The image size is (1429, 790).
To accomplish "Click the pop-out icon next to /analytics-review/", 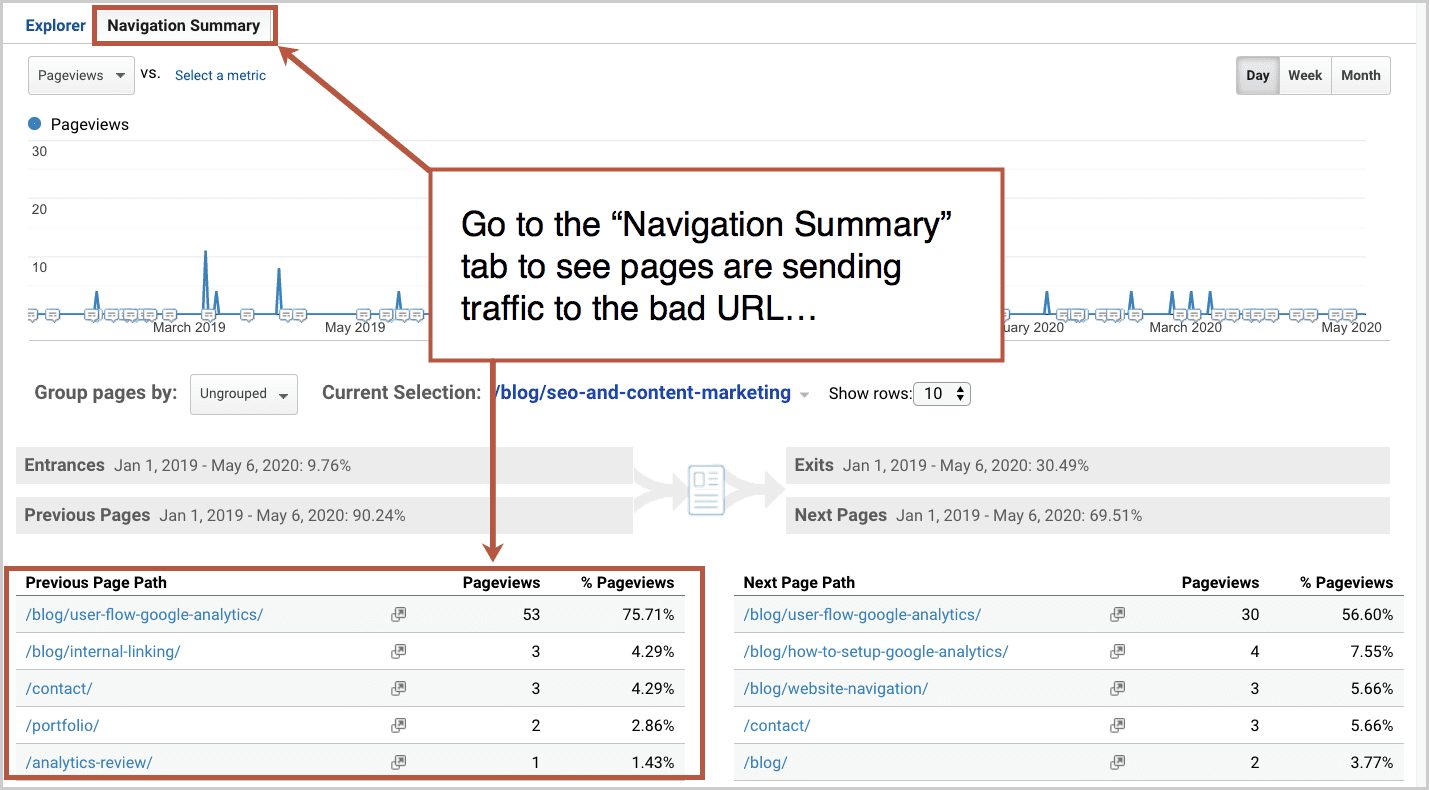I will pos(398,761).
